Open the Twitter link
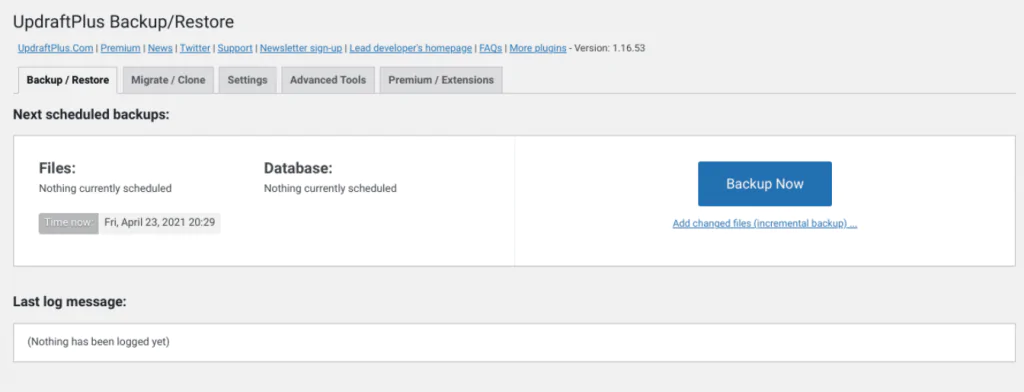 195,48
